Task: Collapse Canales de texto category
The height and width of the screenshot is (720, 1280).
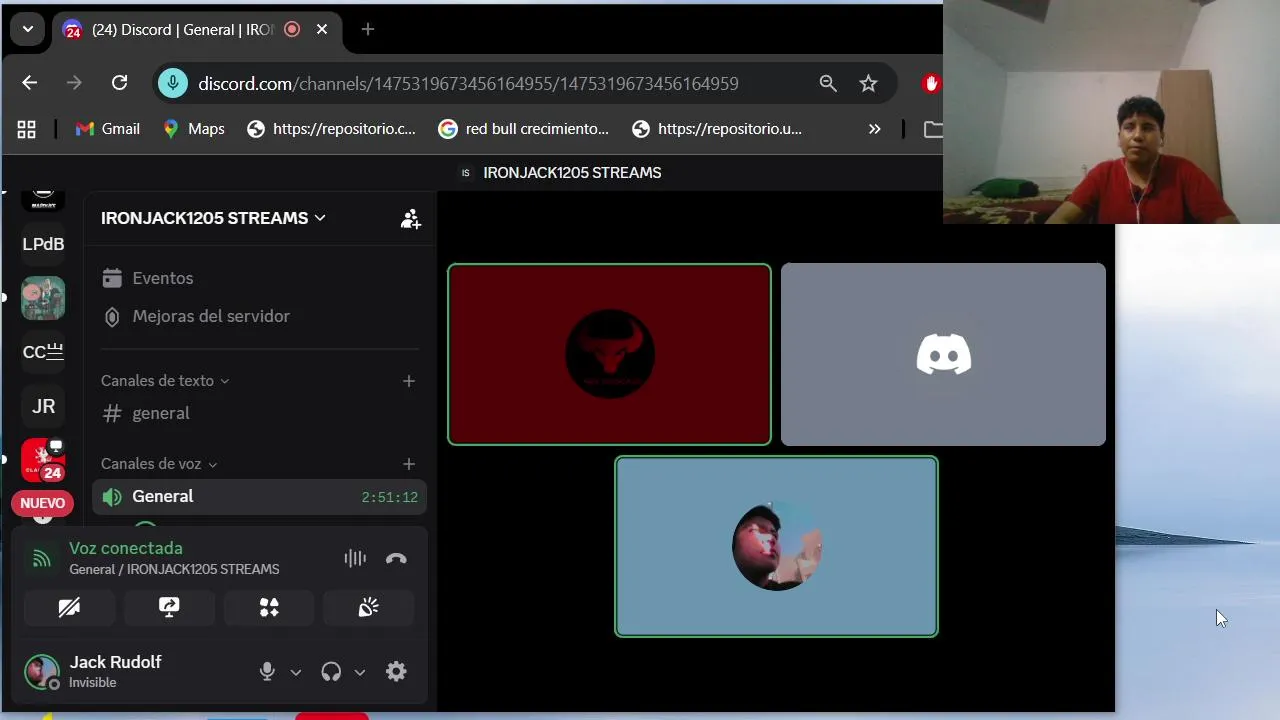Action: 165,381
